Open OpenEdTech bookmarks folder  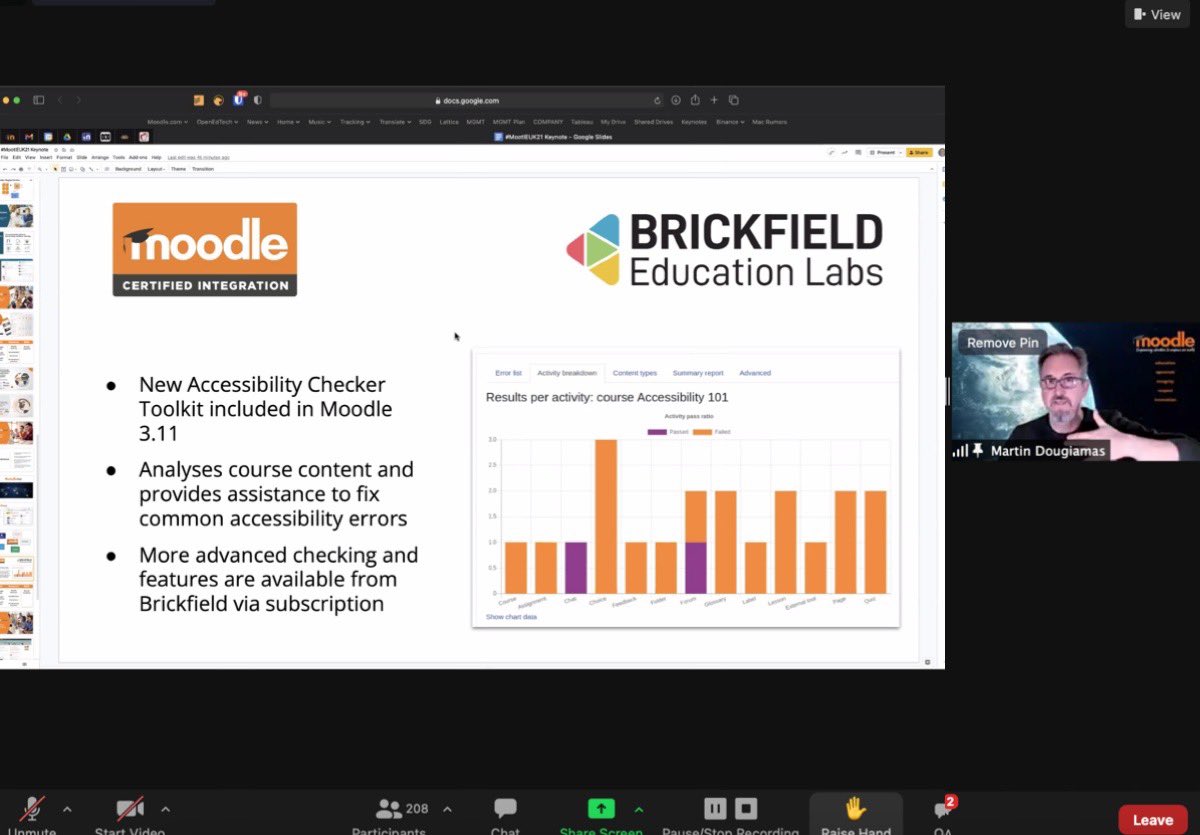coord(217,122)
